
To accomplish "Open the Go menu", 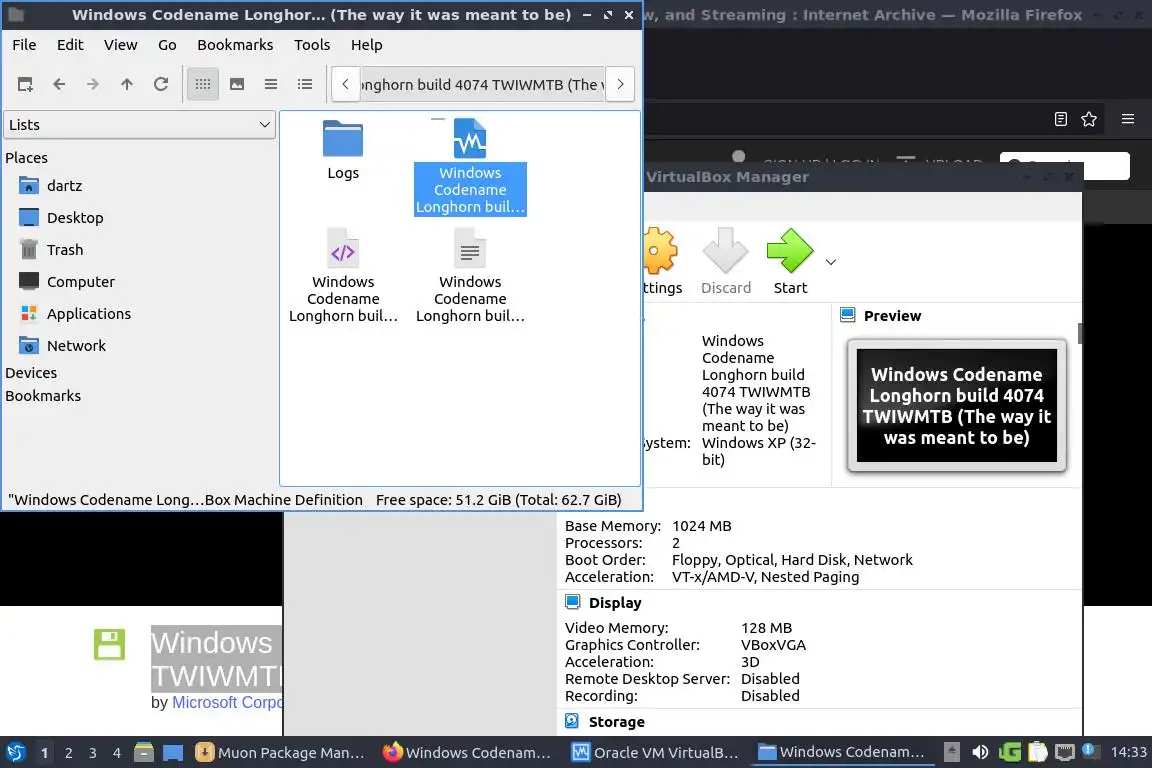I will coord(168,45).
